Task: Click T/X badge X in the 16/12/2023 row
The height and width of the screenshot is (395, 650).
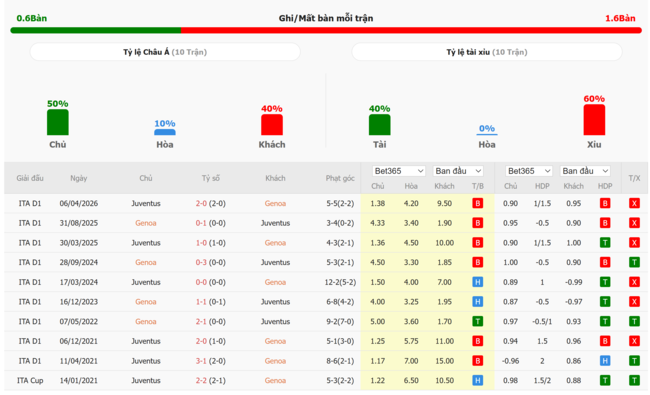Action: tap(634, 302)
